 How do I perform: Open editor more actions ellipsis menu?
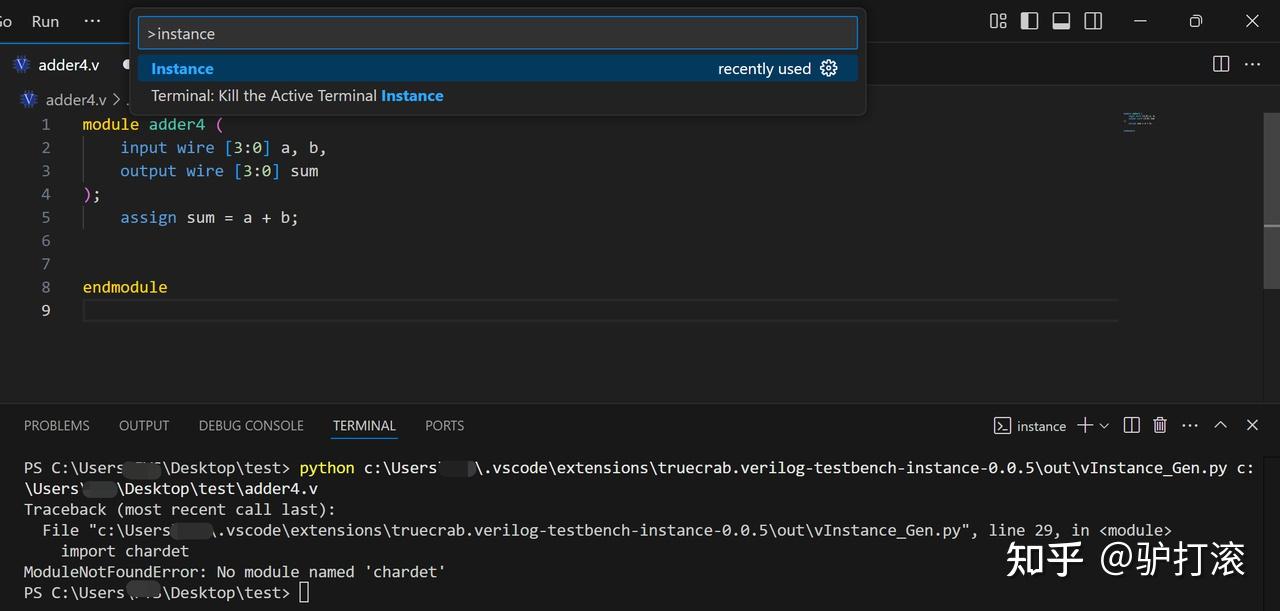tap(1252, 63)
